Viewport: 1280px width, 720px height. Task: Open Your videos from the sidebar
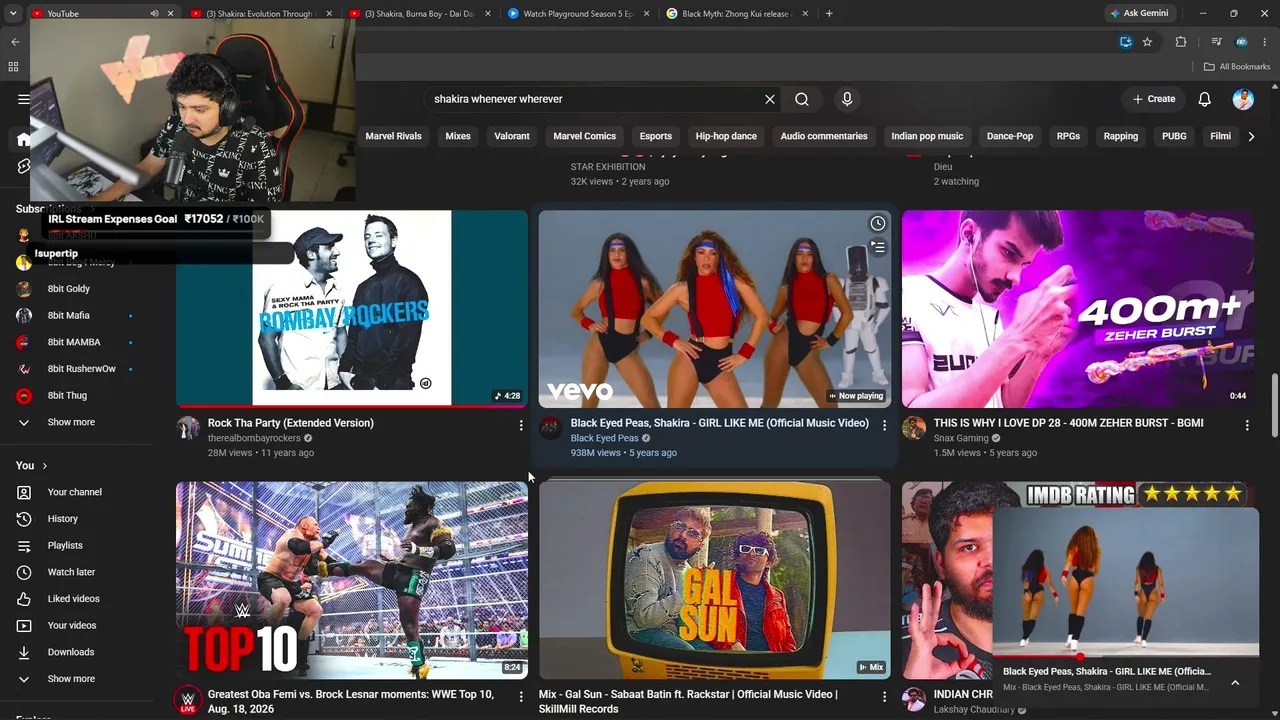tap(72, 626)
